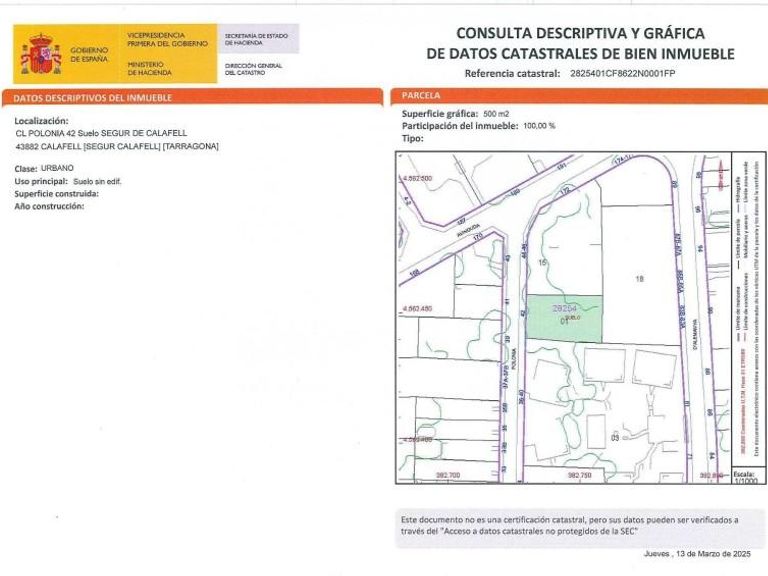
Task: Select the green highlighted parcel 28254
Action: pos(564,318)
